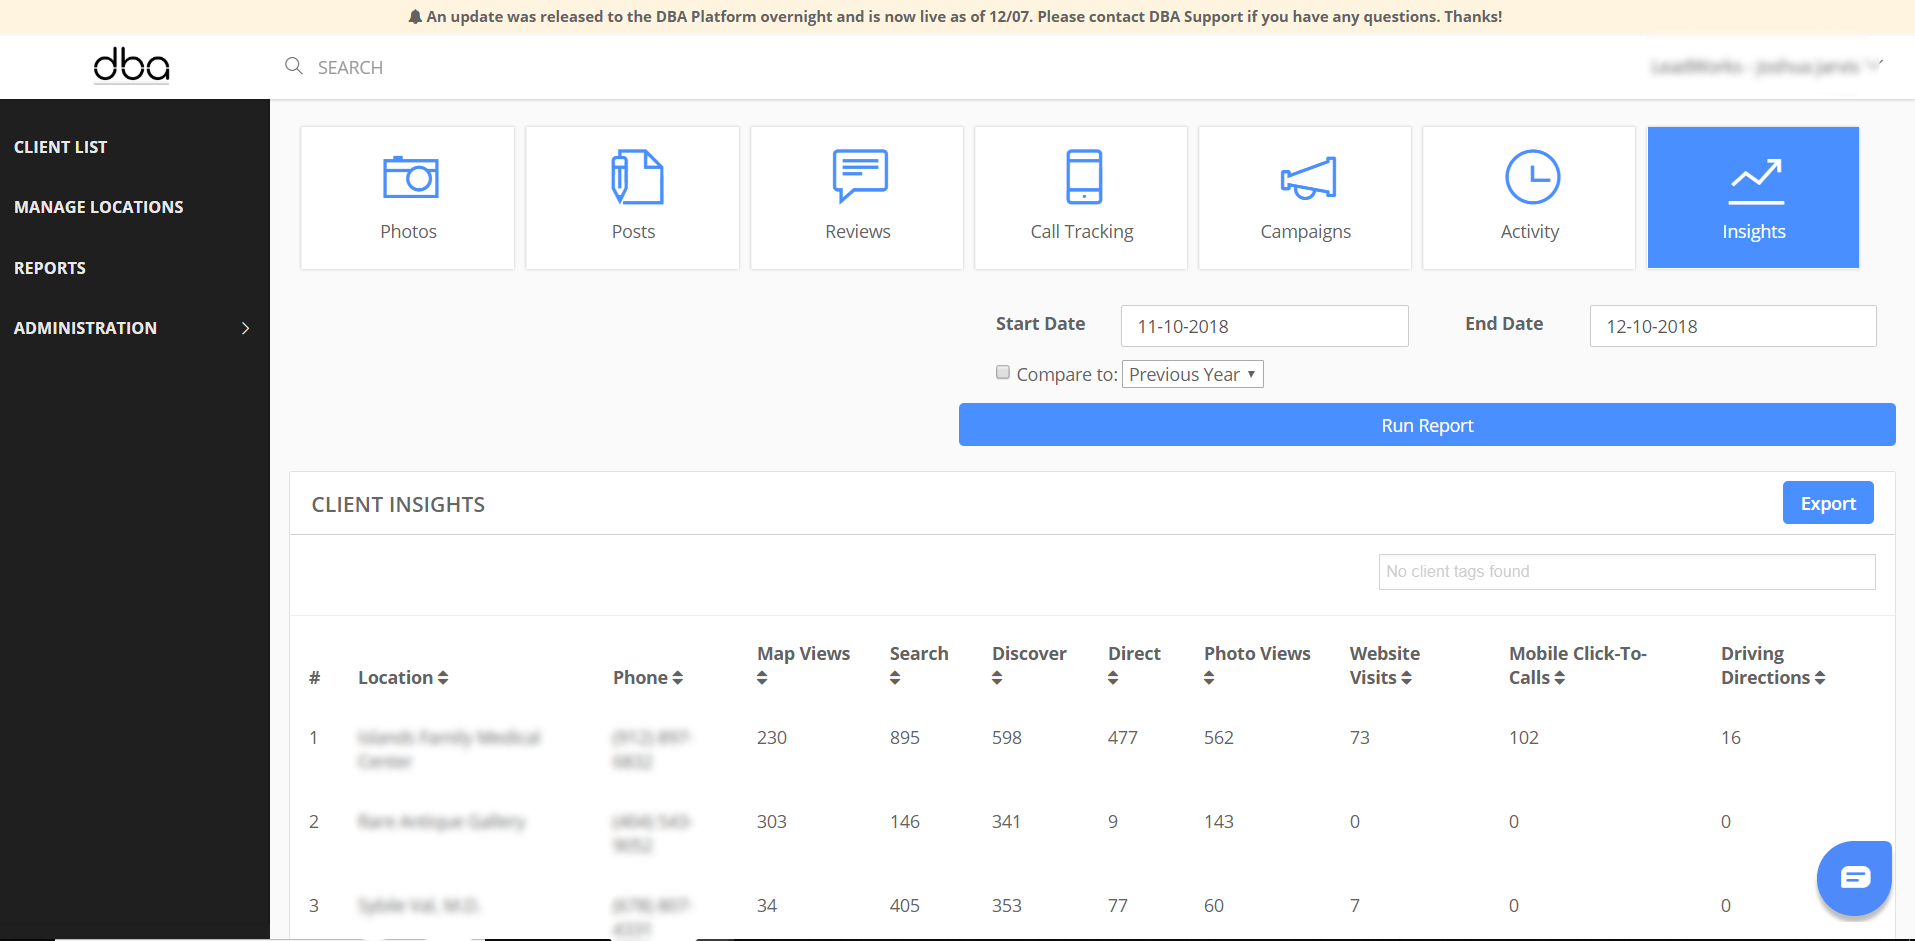The image size is (1915, 941).
Task: Open the Call Tracking phone tile
Action: click(1081, 197)
